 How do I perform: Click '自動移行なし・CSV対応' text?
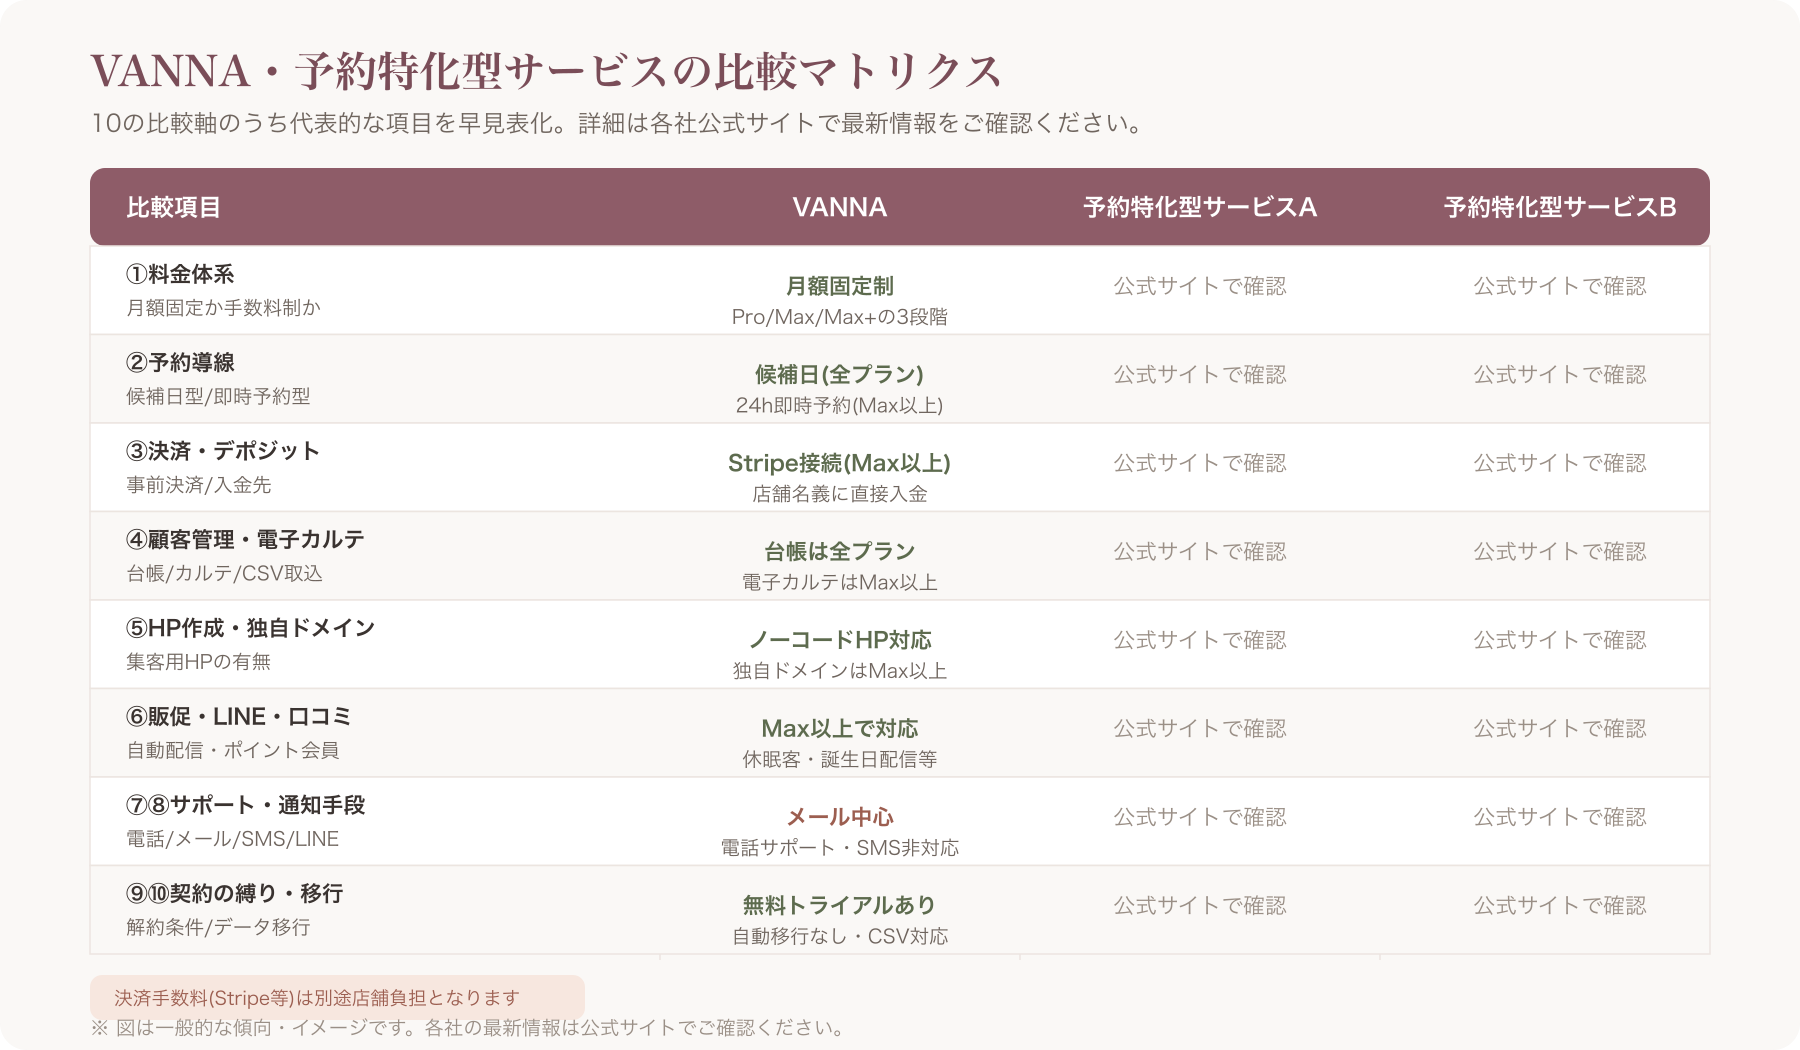(840, 936)
